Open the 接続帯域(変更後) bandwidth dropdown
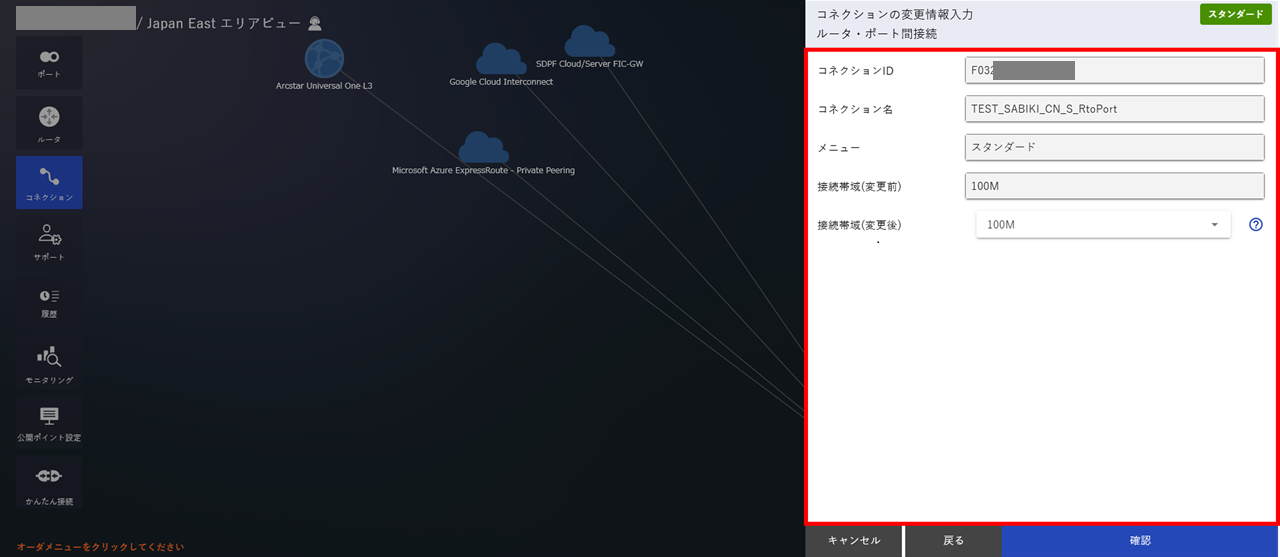 [1103, 225]
